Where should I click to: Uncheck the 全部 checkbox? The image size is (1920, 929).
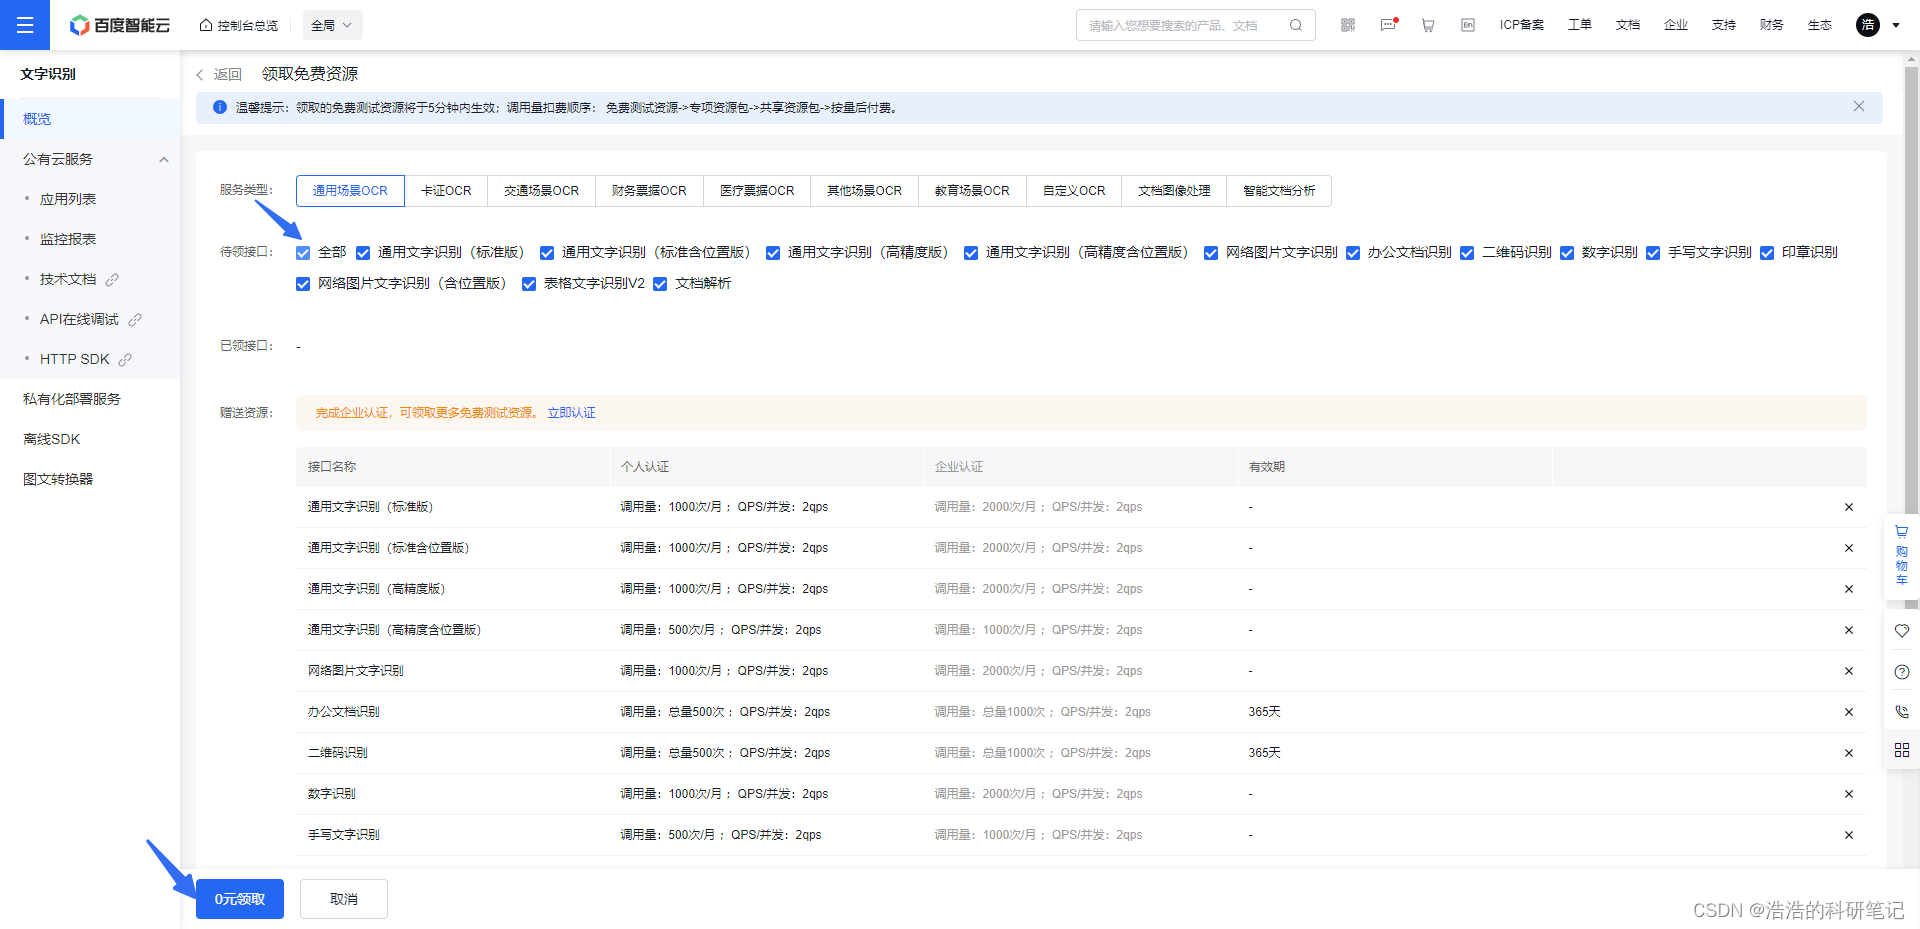303,253
